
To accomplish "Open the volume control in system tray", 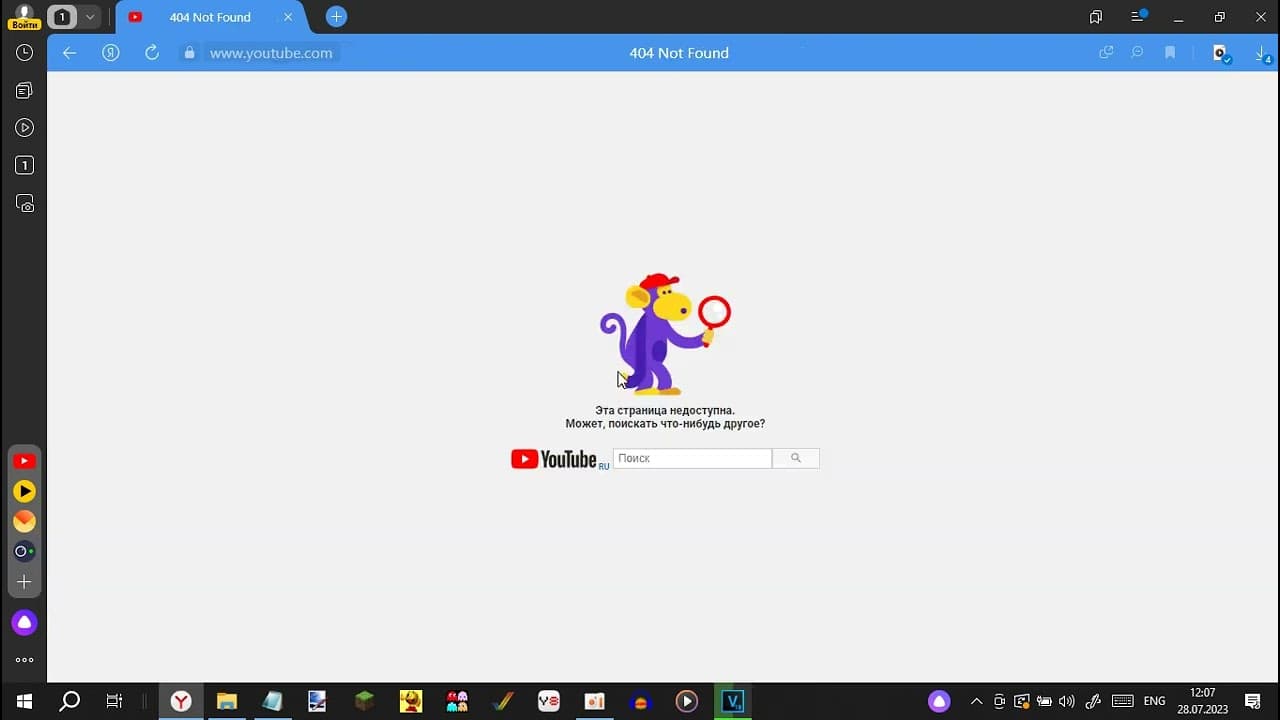I will click(1067, 701).
